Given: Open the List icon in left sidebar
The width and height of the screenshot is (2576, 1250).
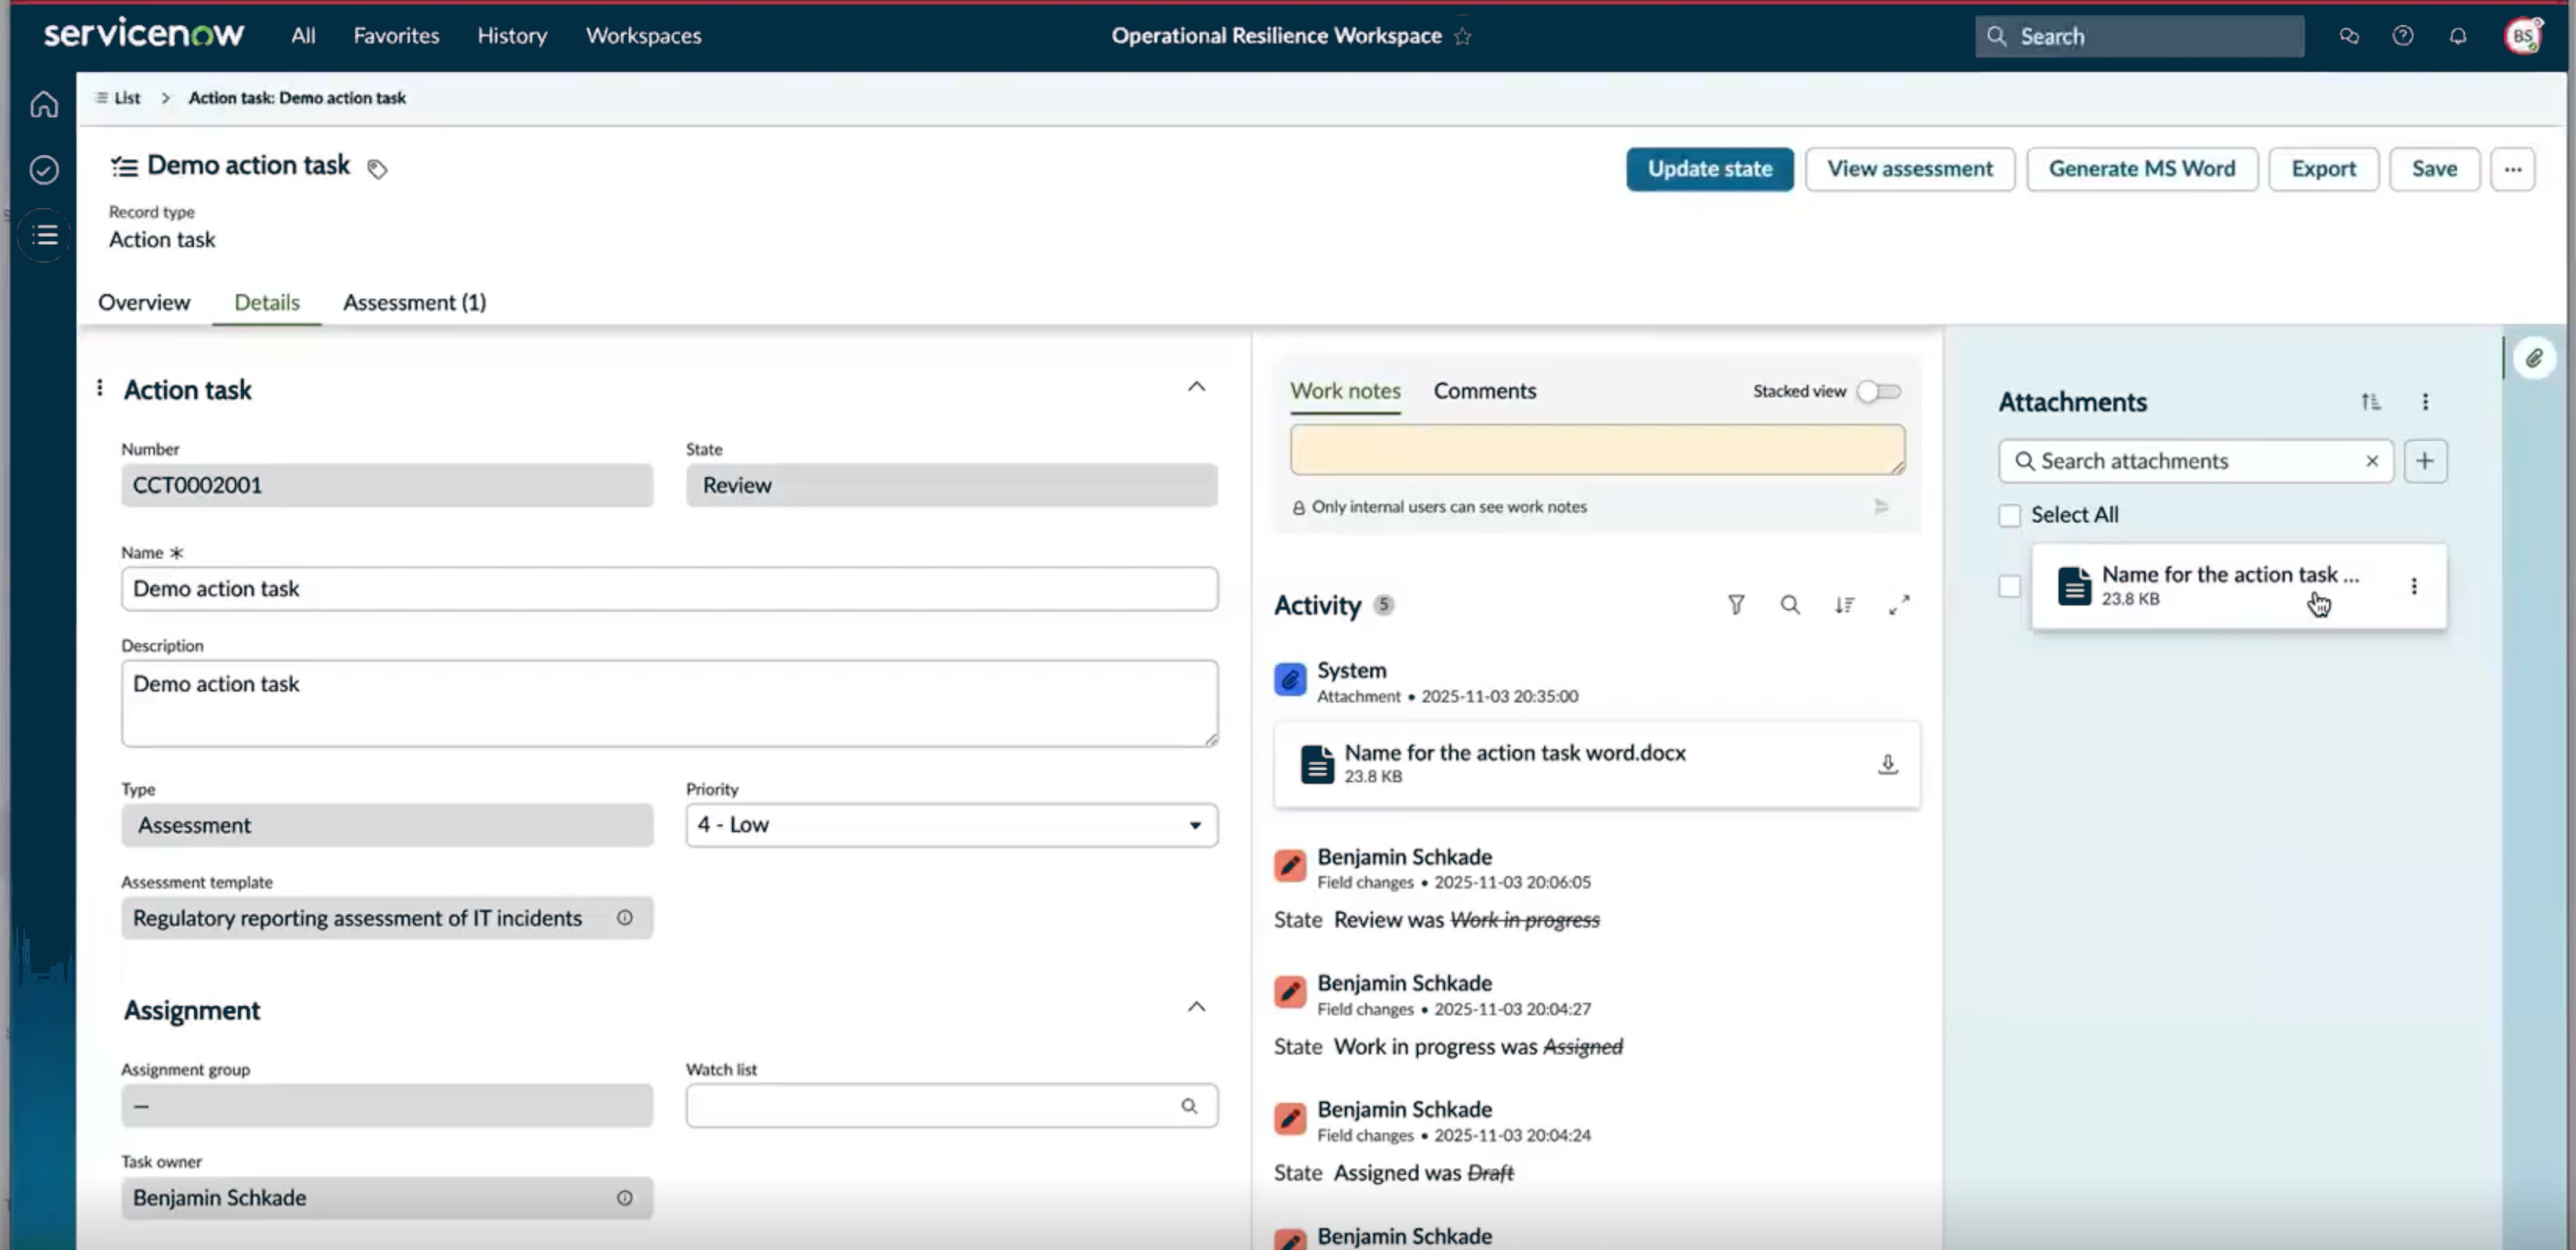Looking at the screenshot, I should pyautogui.click(x=44, y=235).
